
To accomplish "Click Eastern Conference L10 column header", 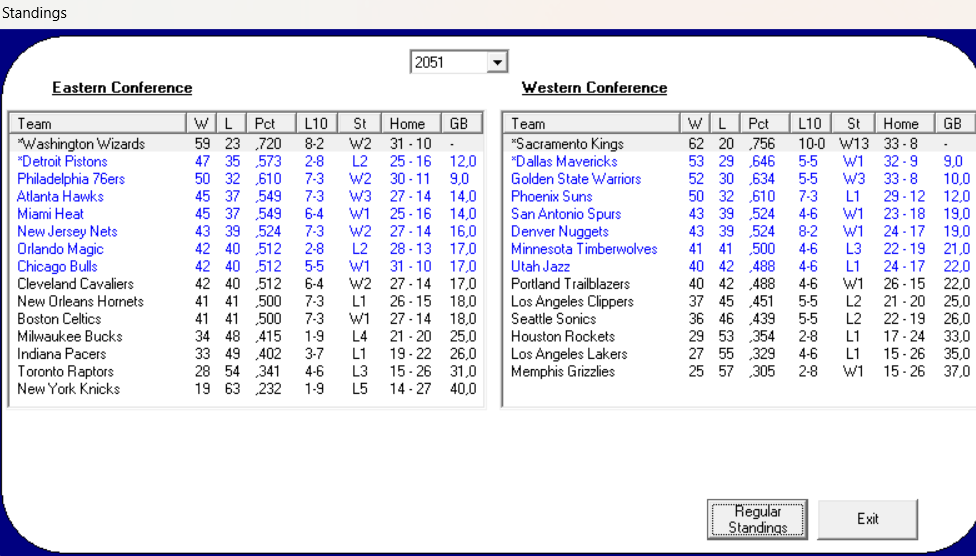I will (x=317, y=123).
